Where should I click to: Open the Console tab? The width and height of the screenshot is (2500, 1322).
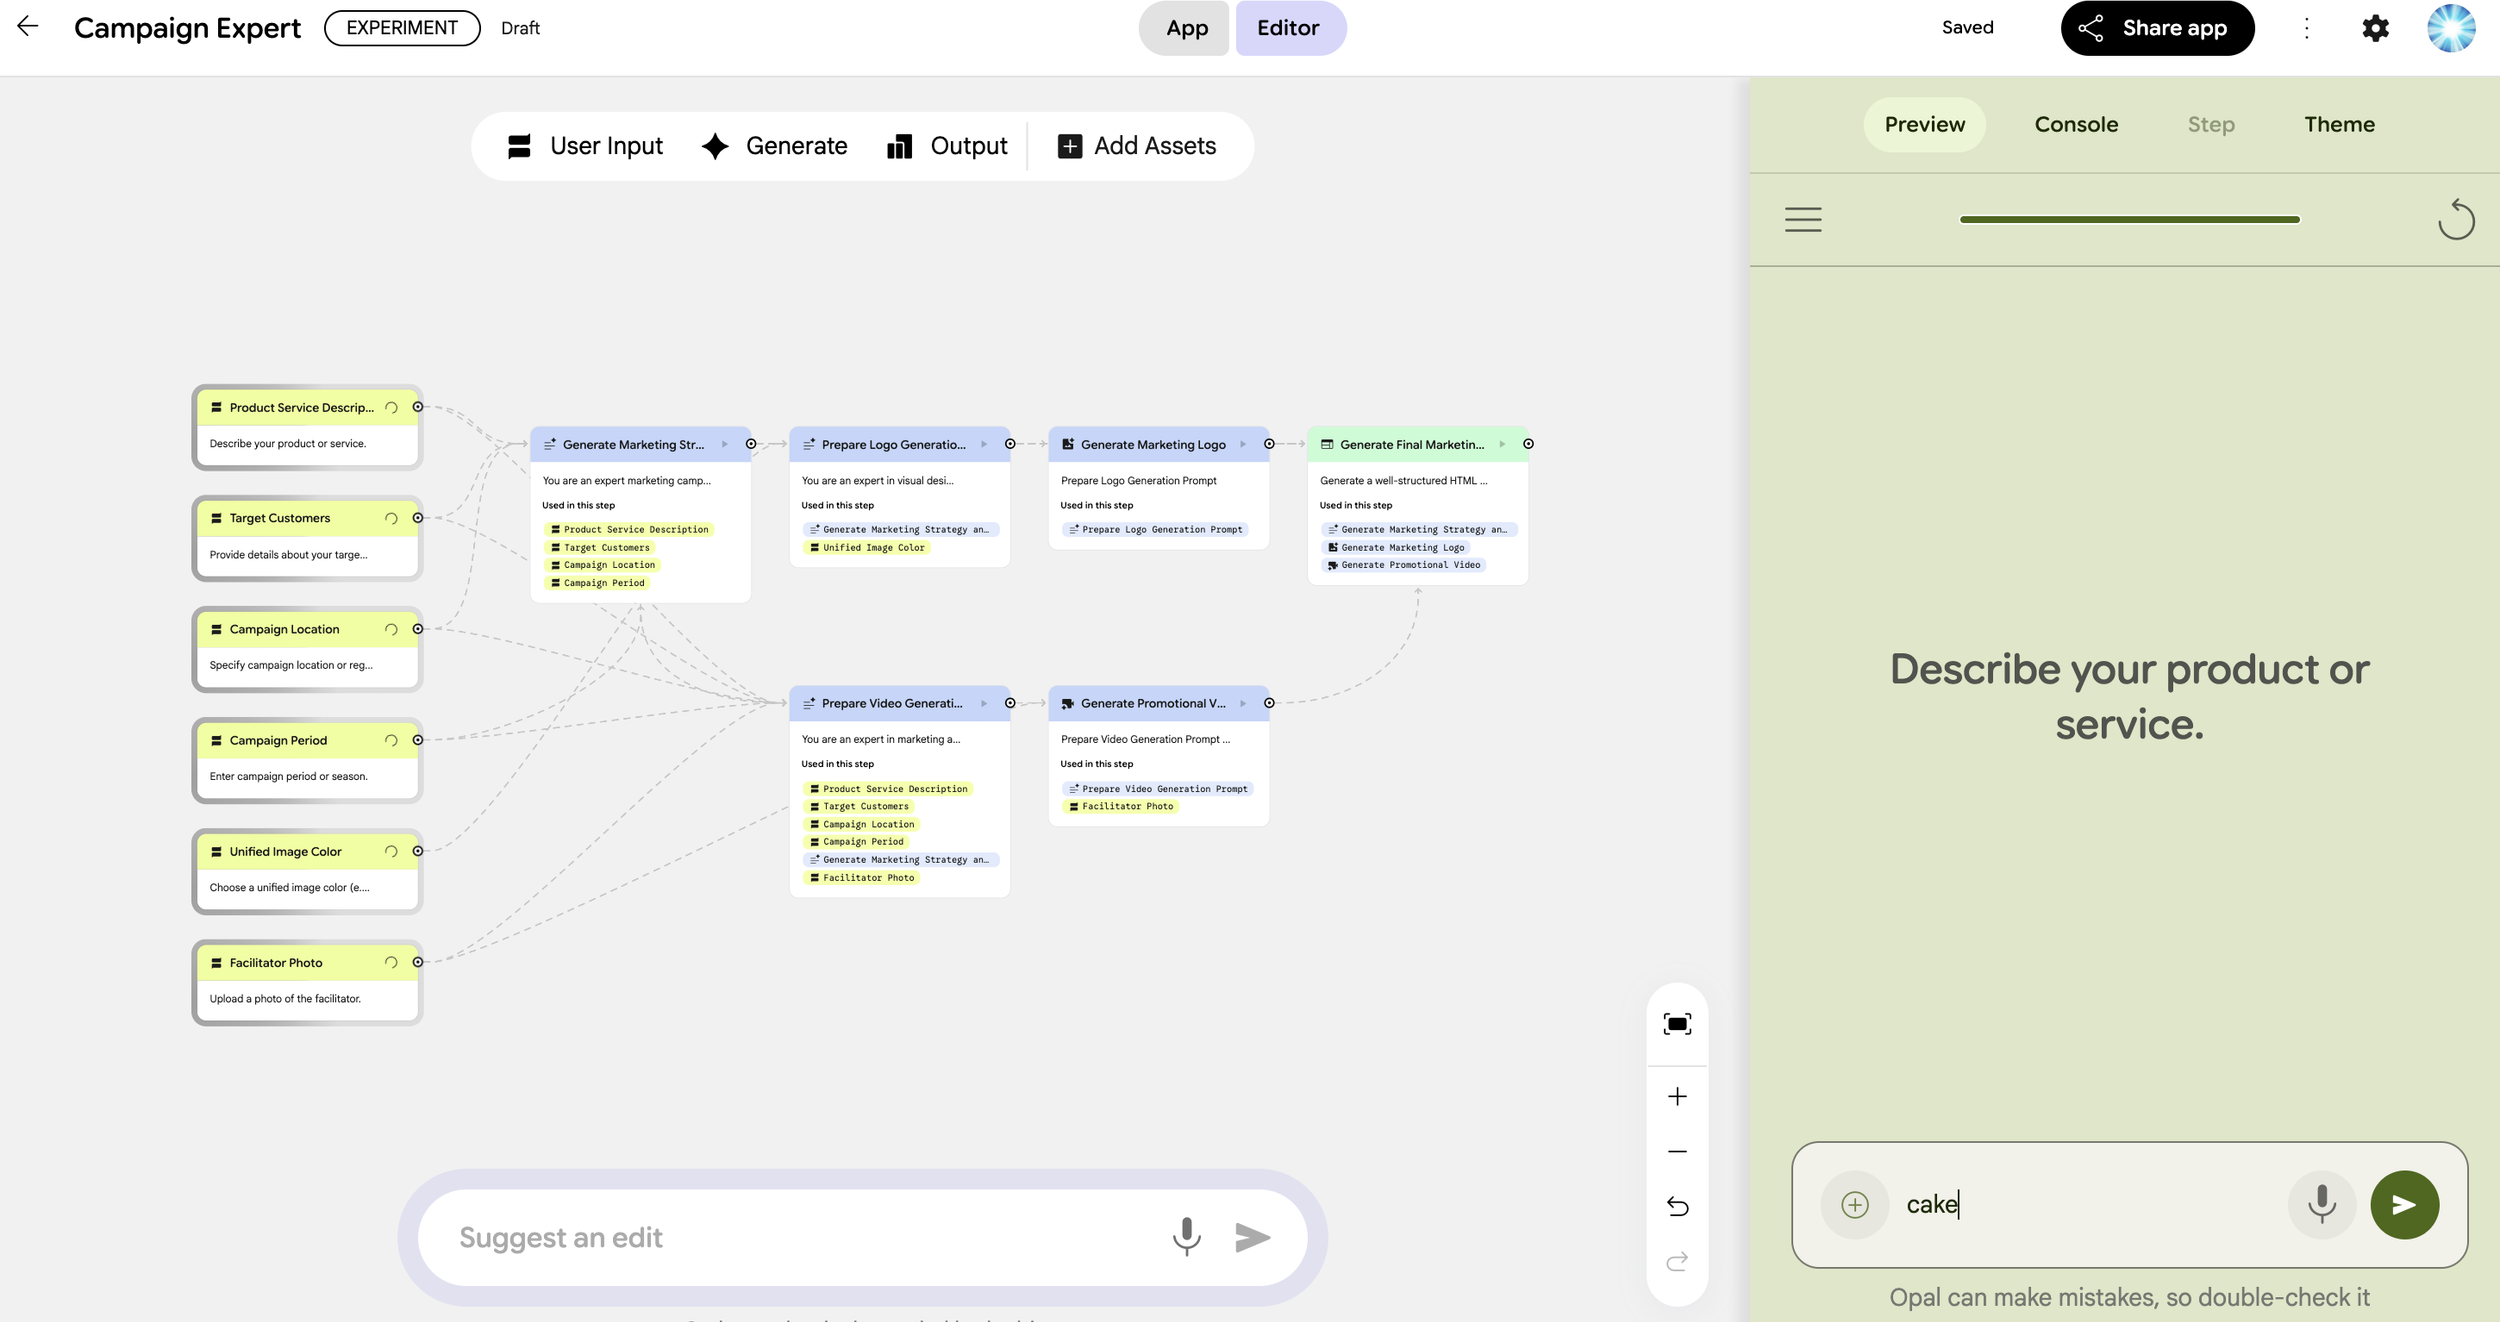tap(2075, 124)
